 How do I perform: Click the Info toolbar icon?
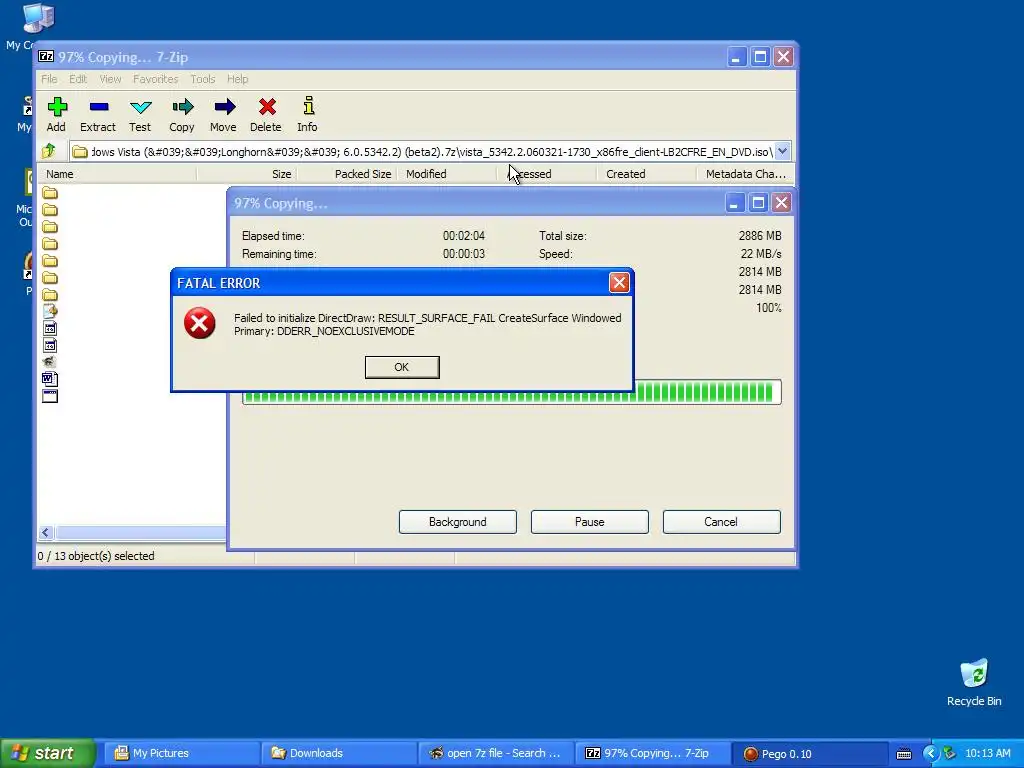308,106
